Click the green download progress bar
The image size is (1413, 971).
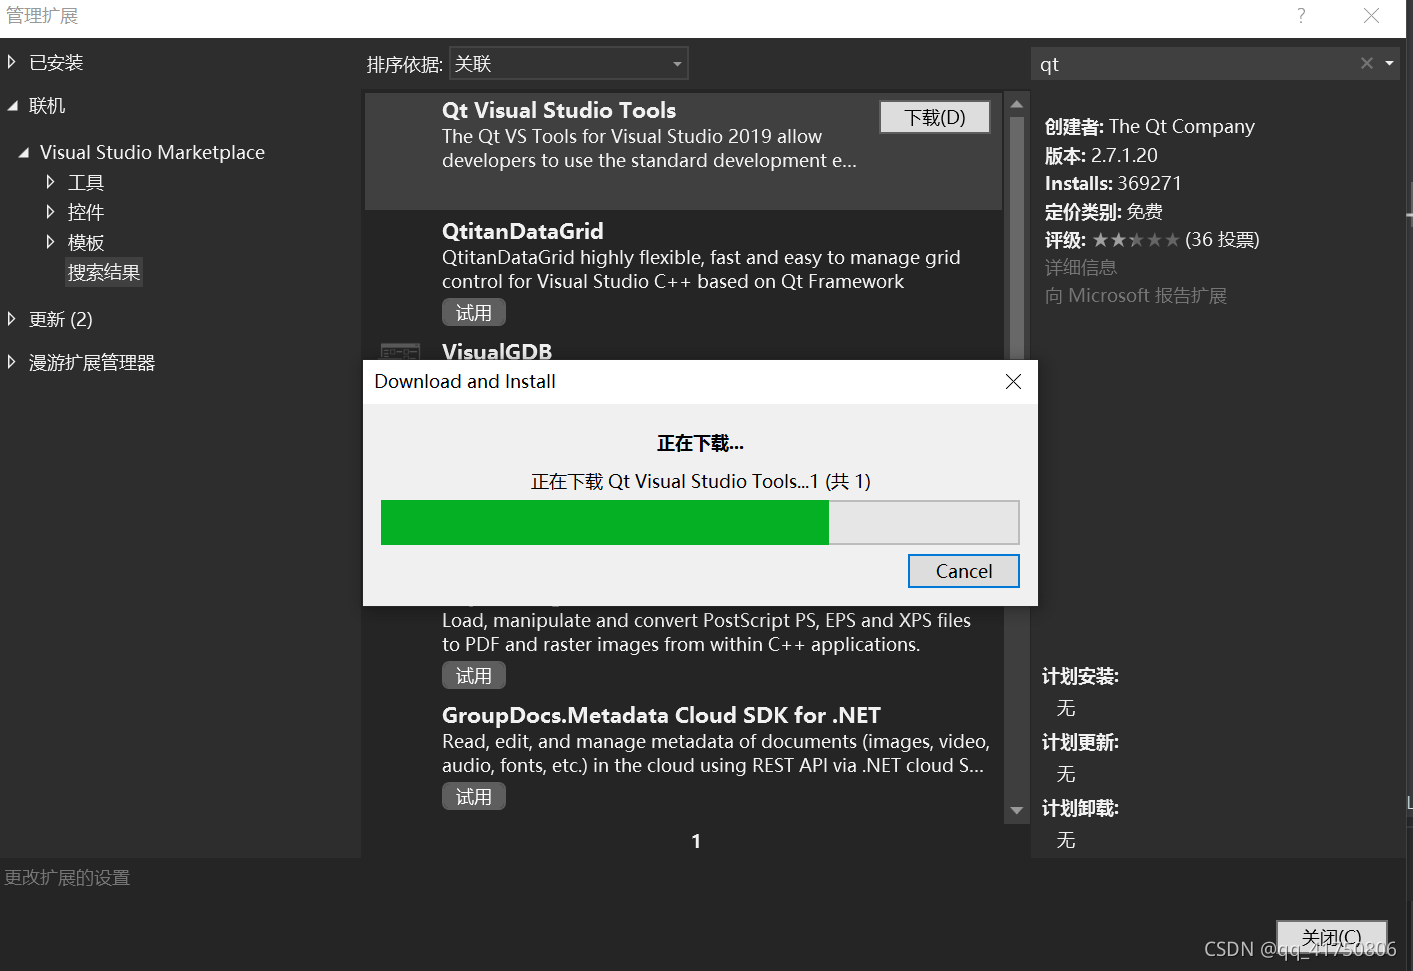[605, 522]
